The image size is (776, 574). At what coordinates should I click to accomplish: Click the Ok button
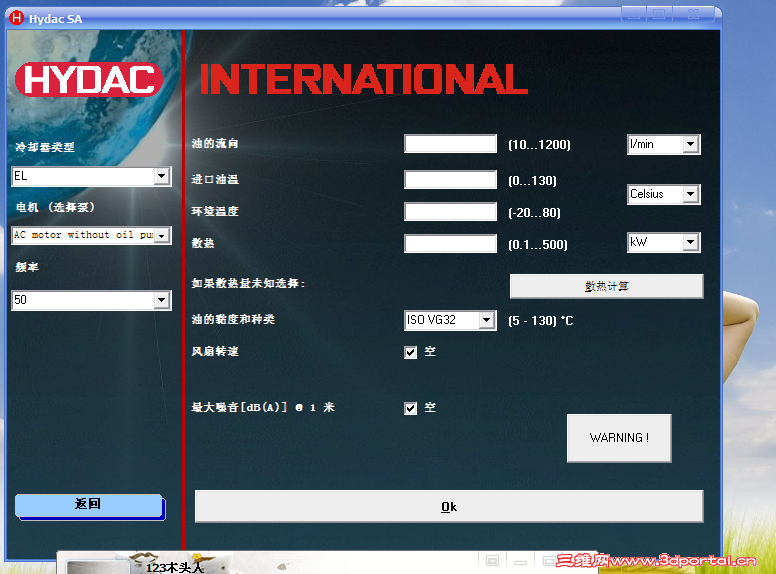pos(449,506)
